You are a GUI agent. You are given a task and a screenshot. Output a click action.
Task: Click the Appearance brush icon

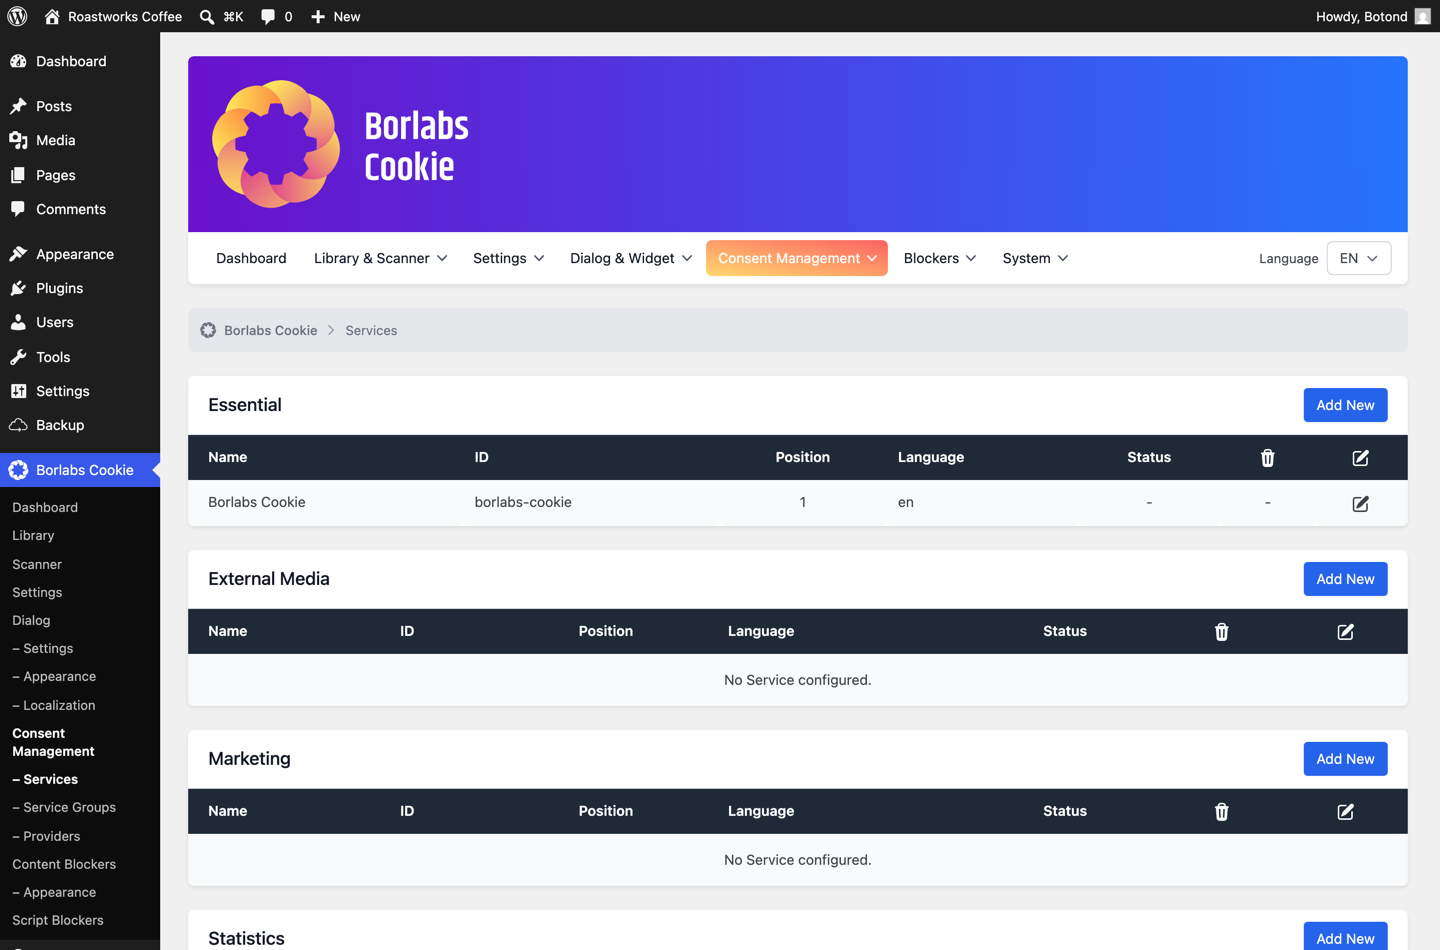tap(18, 254)
